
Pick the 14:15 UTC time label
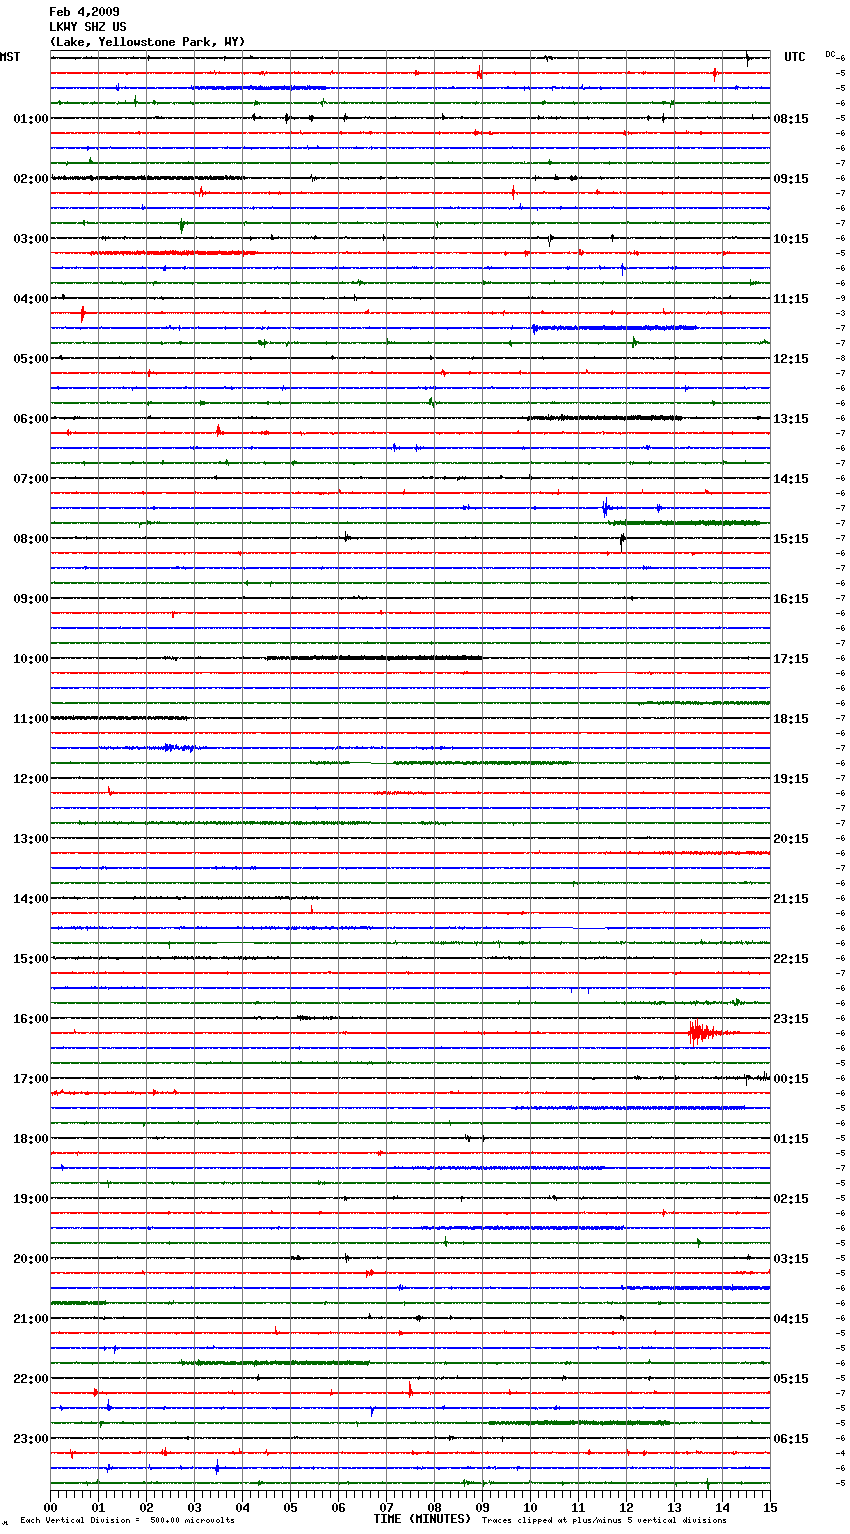pyautogui.click(x=791, y=479)
